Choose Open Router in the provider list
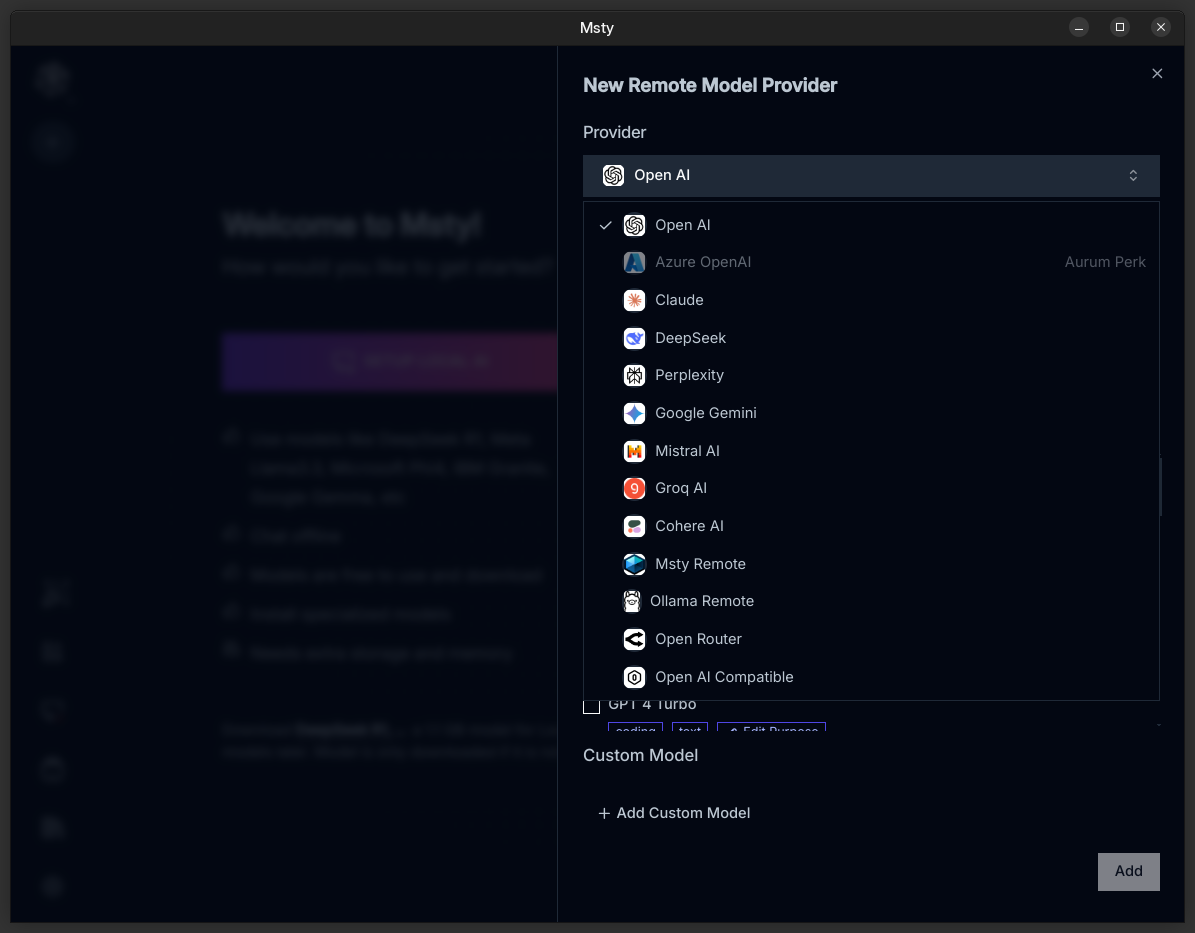This screenshot has width=1195, height=933. pyautogui.click(x=698, y=639)
